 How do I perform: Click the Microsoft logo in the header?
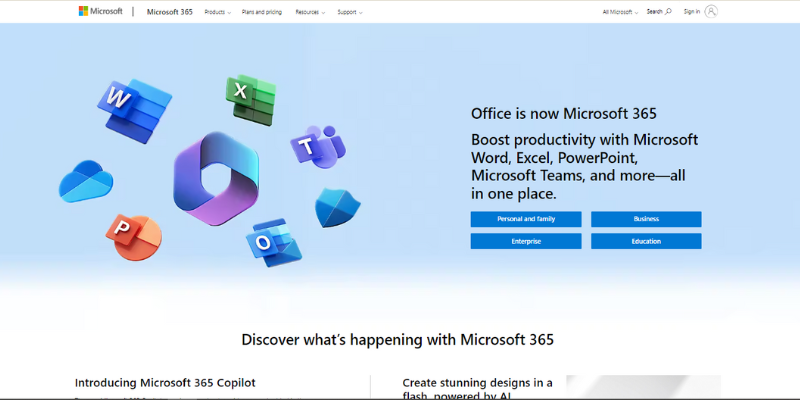(x=101, y=11)
